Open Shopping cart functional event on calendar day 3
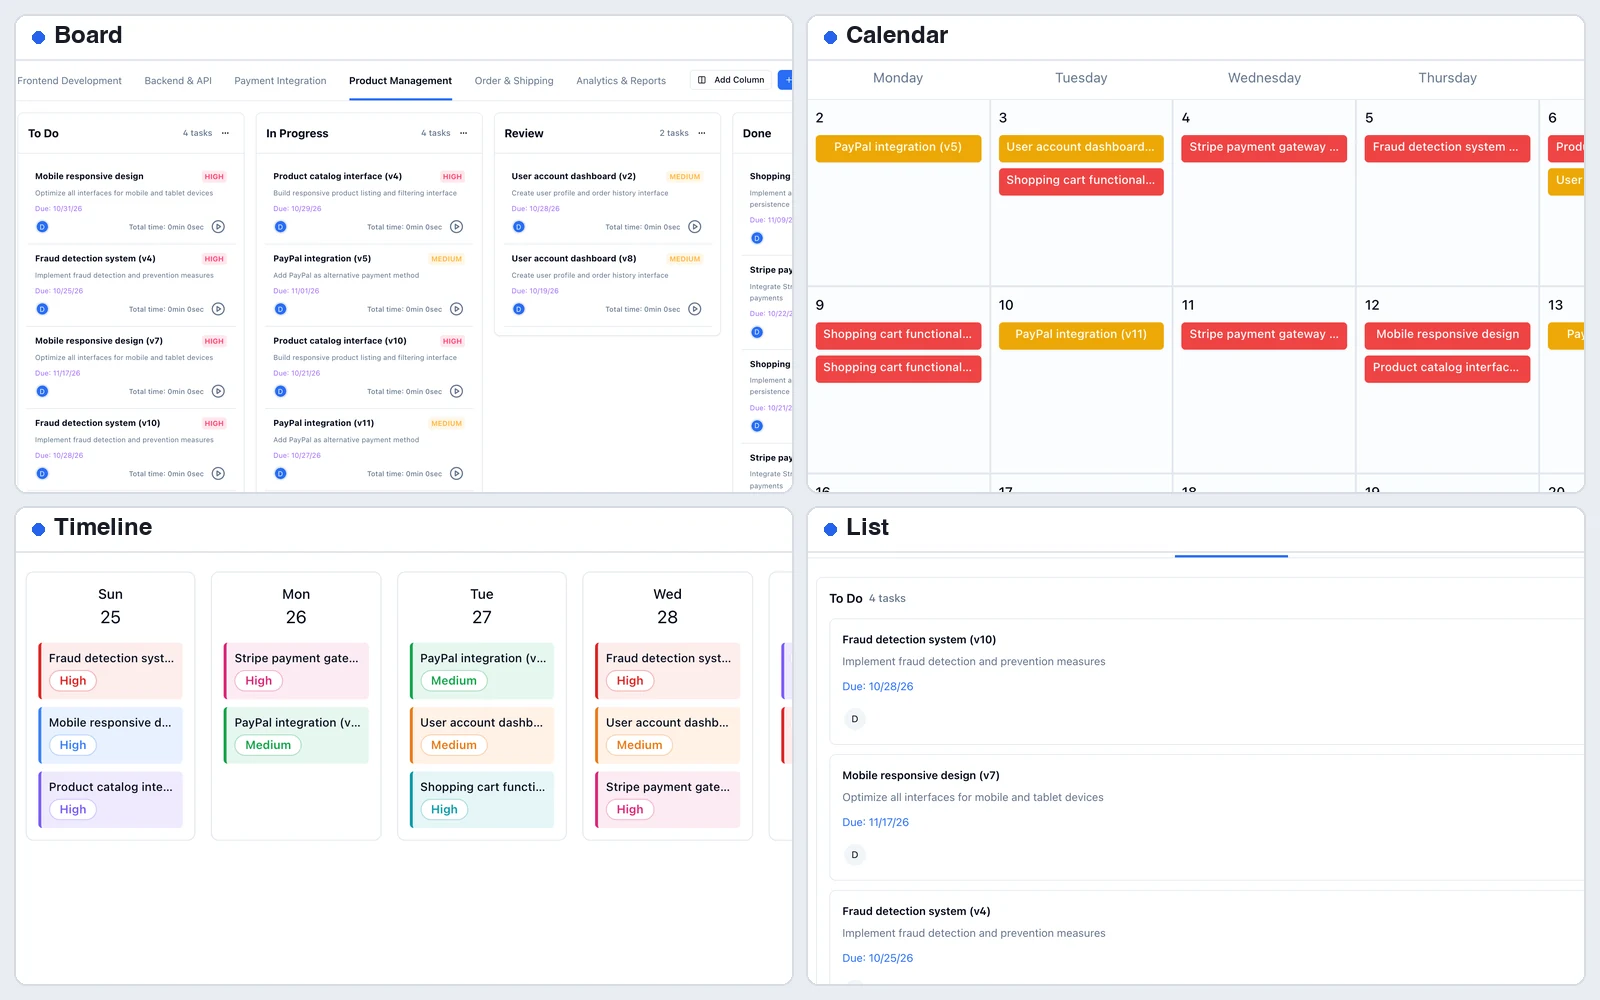Viewport: 1600px width, 1000px height. point(1081,181)
